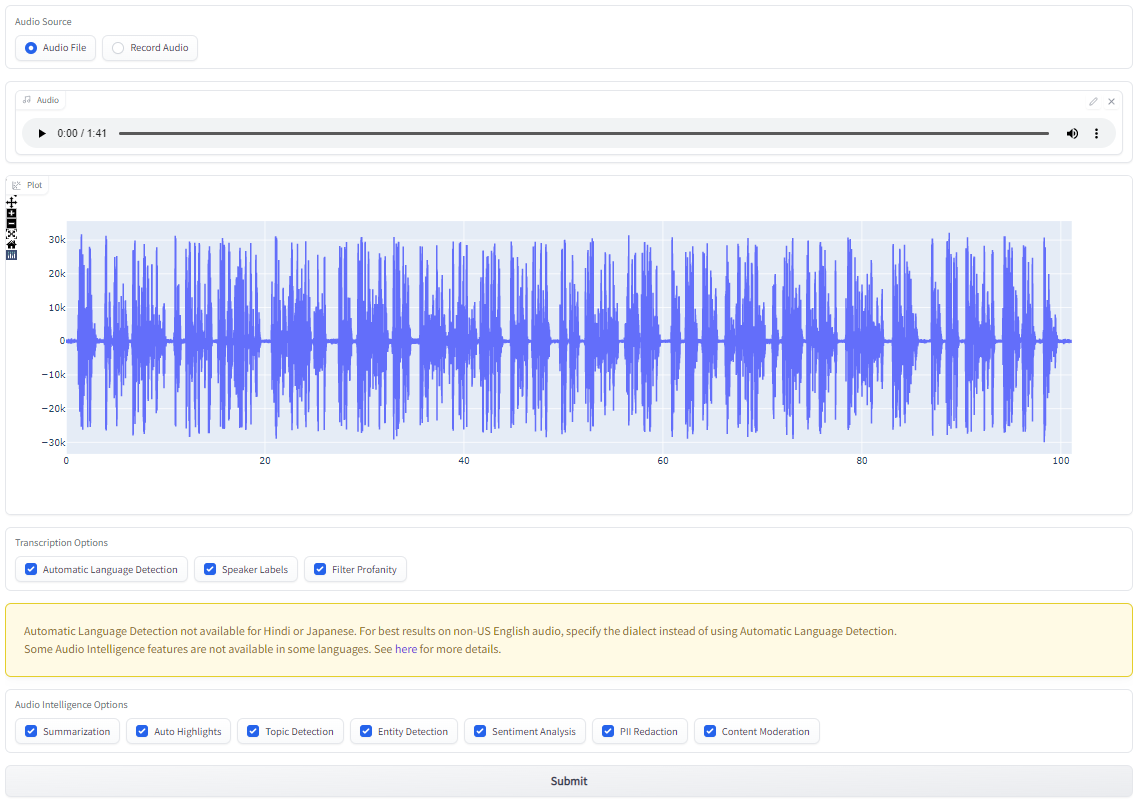Click the '30k' y-axis label

(57, 240)
